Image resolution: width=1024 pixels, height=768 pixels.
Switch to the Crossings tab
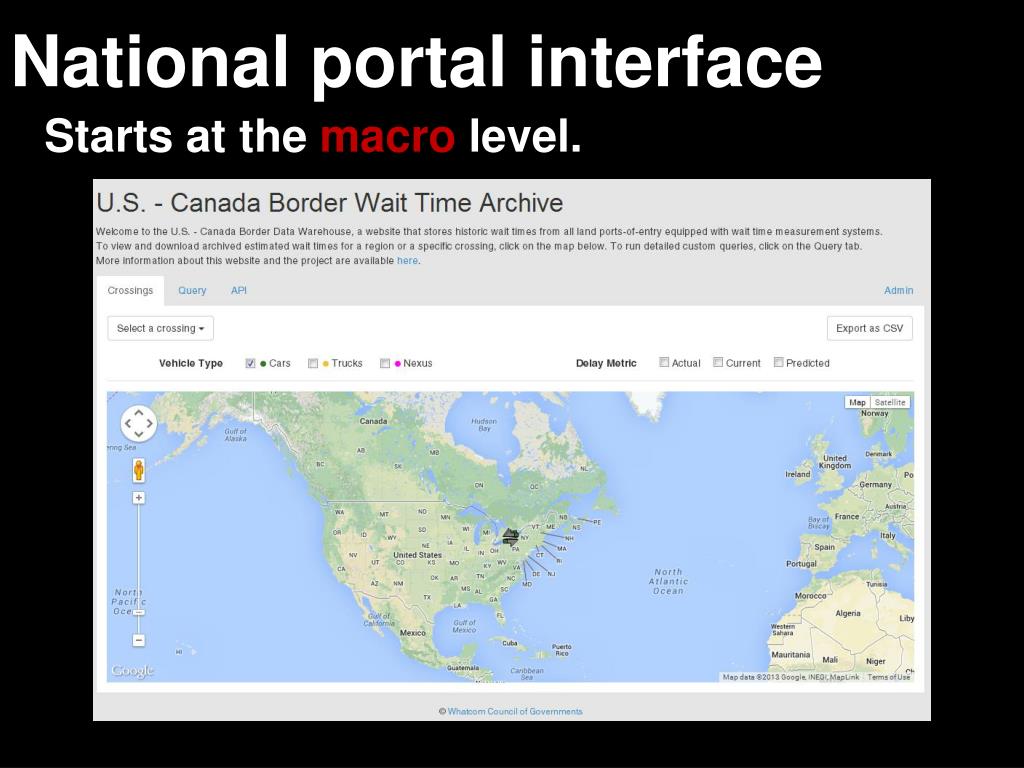pyautogui.click(x=130, y=291)
